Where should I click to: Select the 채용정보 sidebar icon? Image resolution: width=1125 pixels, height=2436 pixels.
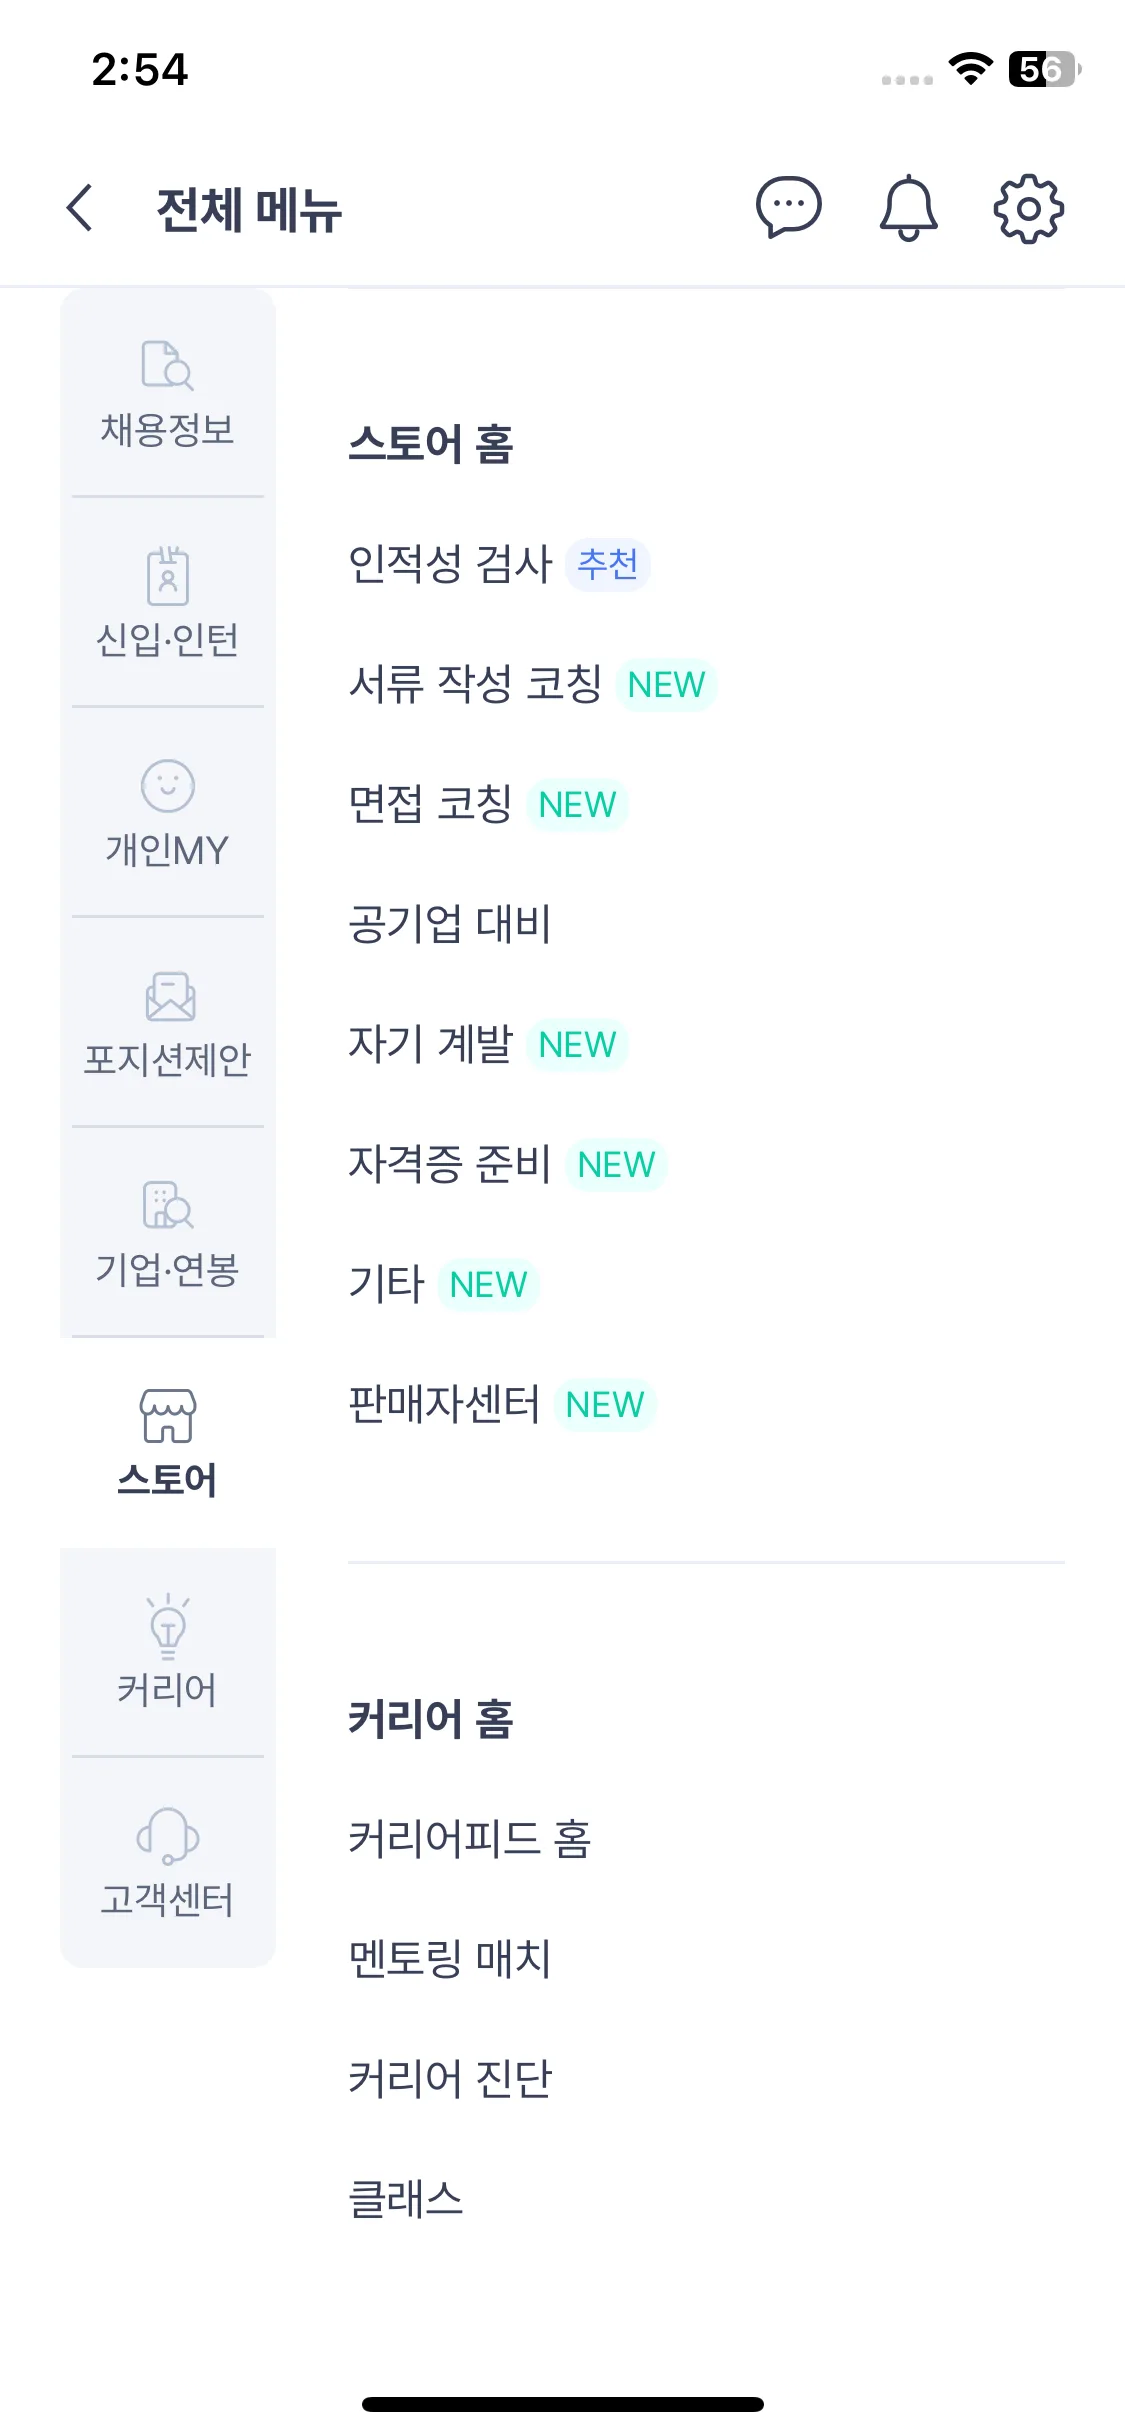pyautogui.click(x=167, y=365)
